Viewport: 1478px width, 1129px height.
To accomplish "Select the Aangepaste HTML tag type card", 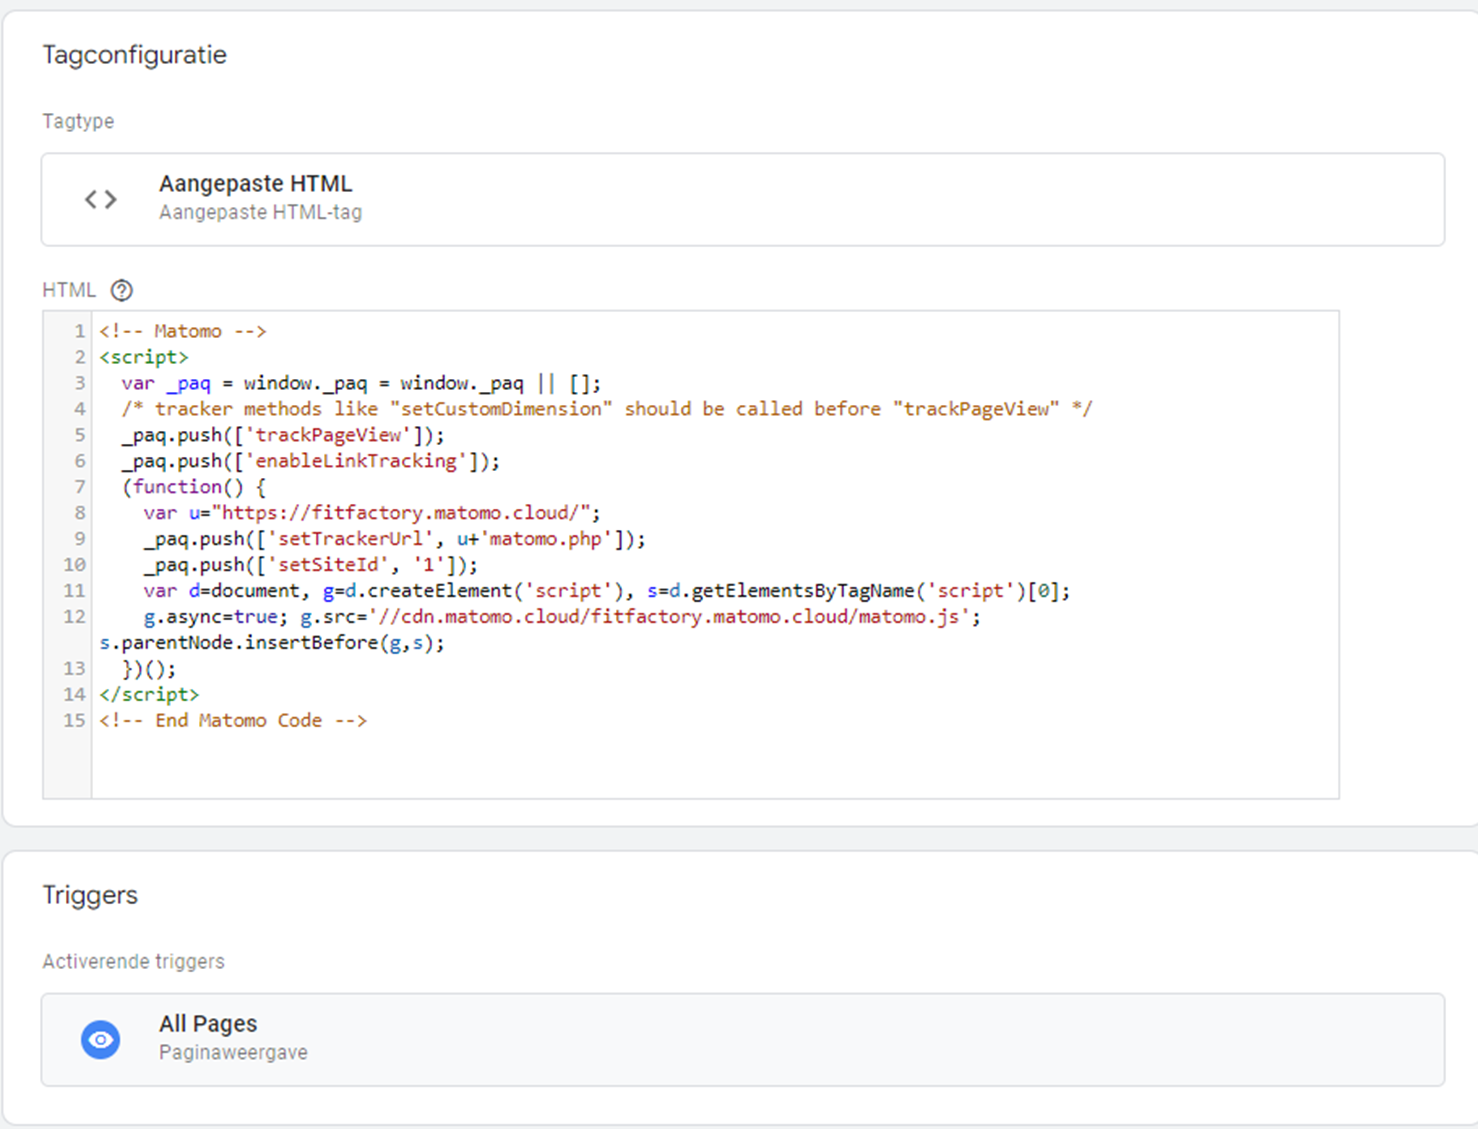I will (x=742, y=199).
